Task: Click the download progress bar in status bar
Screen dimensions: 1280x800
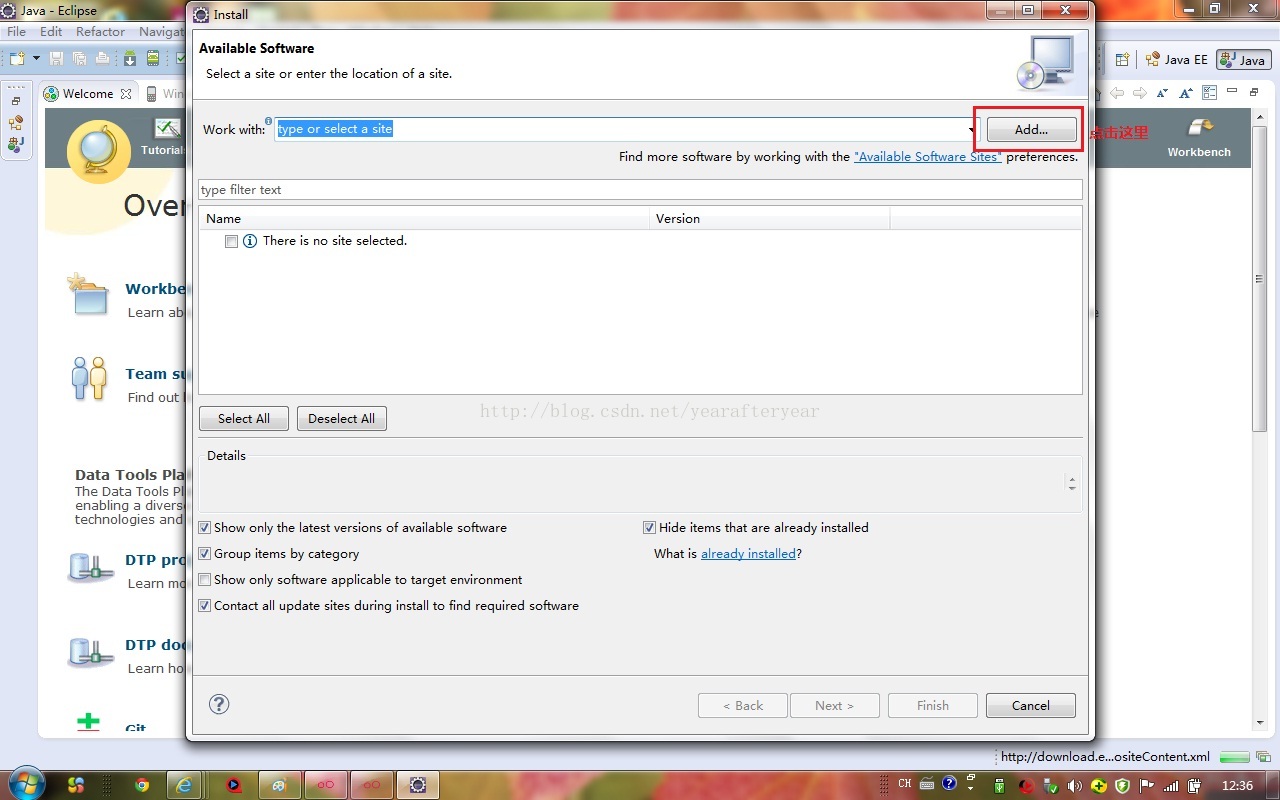Action: pos(1235,758)
